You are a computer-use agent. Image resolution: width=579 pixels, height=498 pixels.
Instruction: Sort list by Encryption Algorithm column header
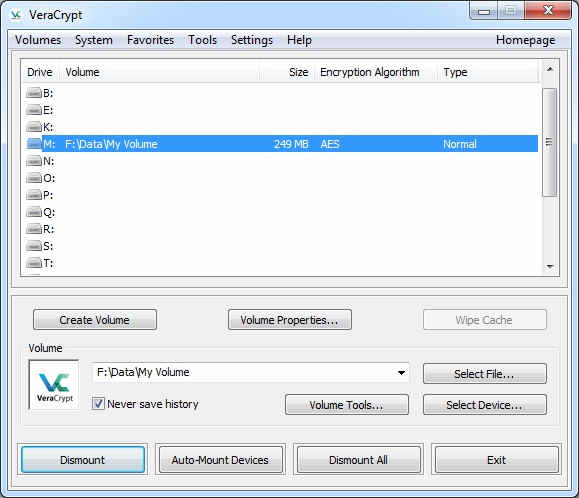pos(370,72)
